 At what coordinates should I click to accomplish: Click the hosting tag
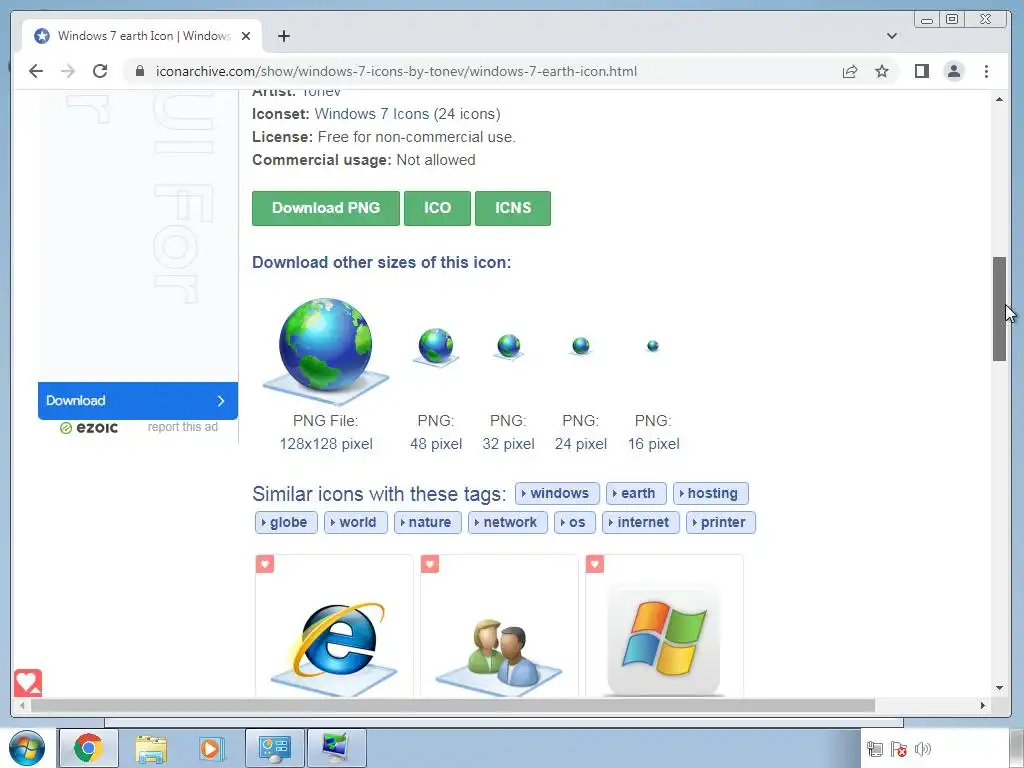[x=711, y=494]
